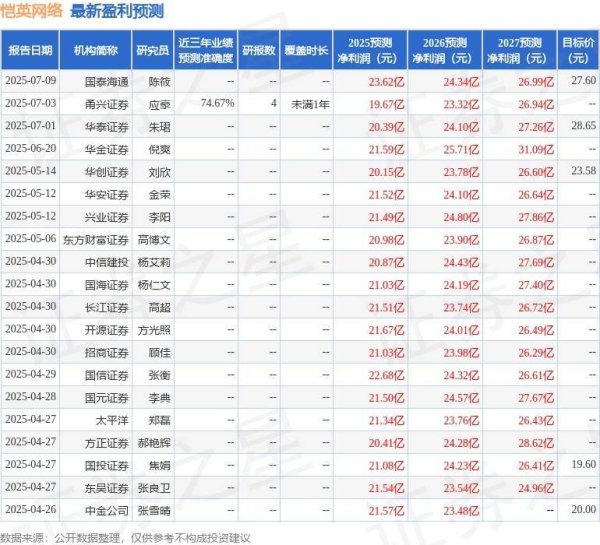Screen dimensions: 600x545
Task: Click the 2027预测净利润 column header
Action: click(x=520, y=50)
